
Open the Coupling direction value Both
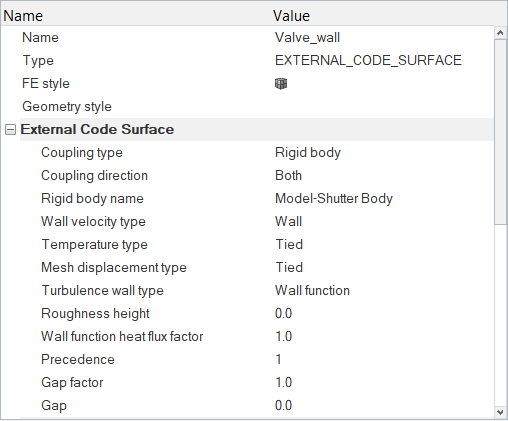click(x=288, y=175)
